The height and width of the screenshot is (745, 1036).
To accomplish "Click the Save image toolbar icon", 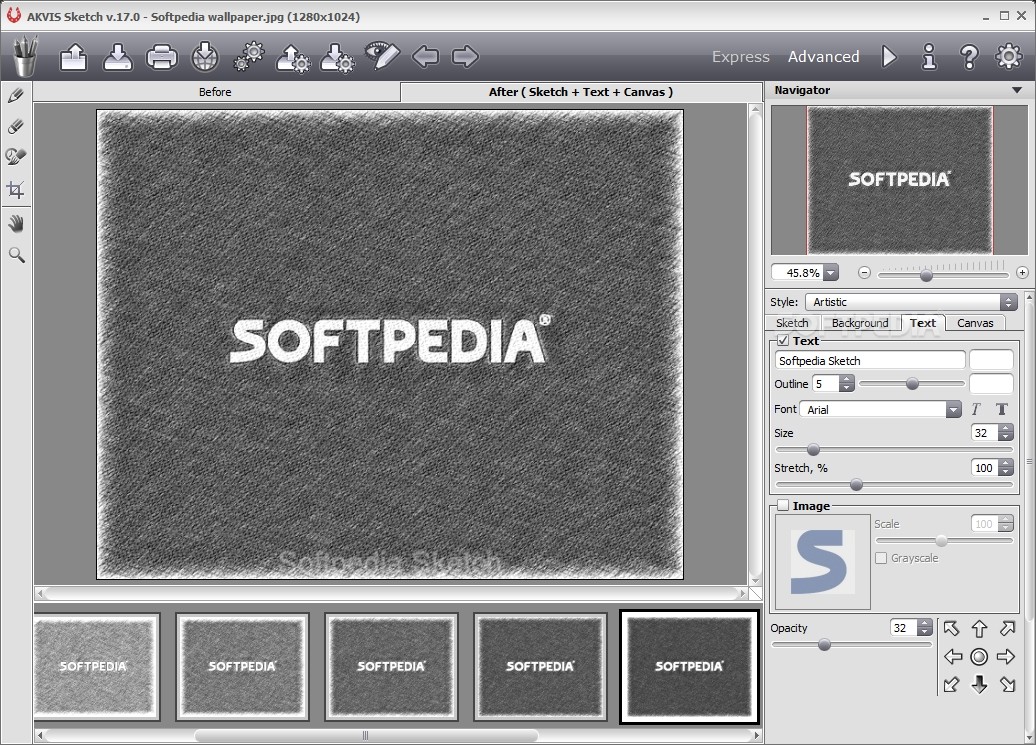I will [118, 57].
